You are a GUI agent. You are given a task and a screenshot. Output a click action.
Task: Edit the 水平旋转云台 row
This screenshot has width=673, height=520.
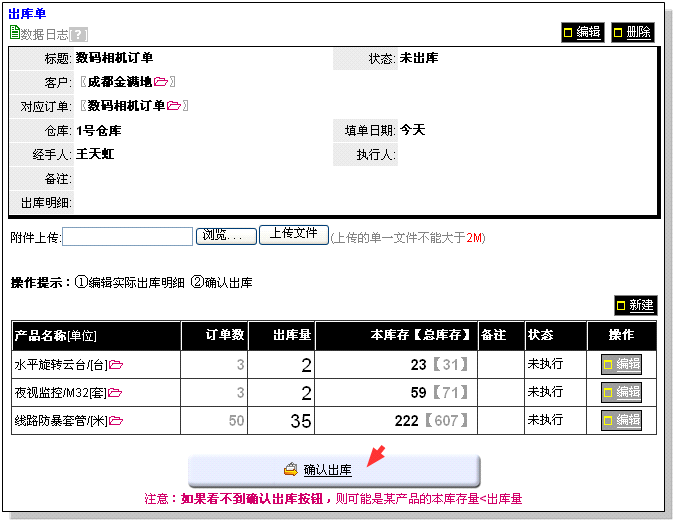[621, 364]
